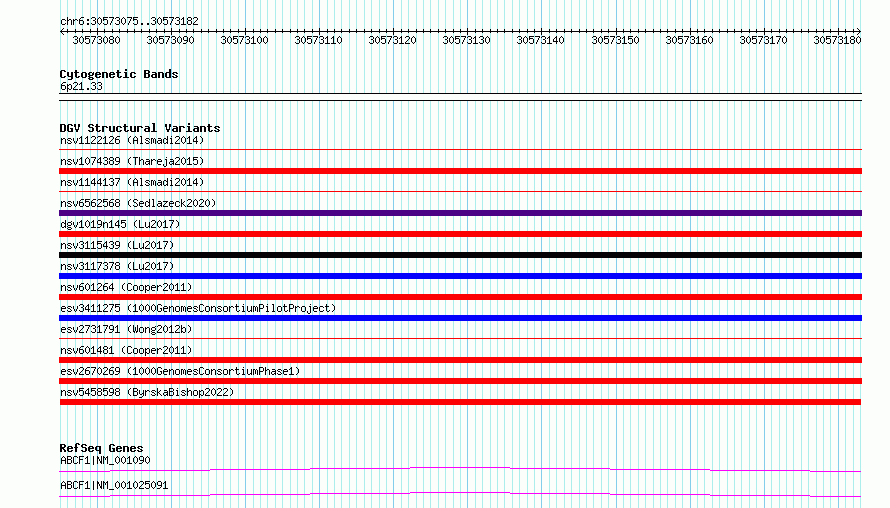This screenshot has width=890, height=508.
Task: Click the chr6:30573075..30573182 coordinate label
Action: 129,21
